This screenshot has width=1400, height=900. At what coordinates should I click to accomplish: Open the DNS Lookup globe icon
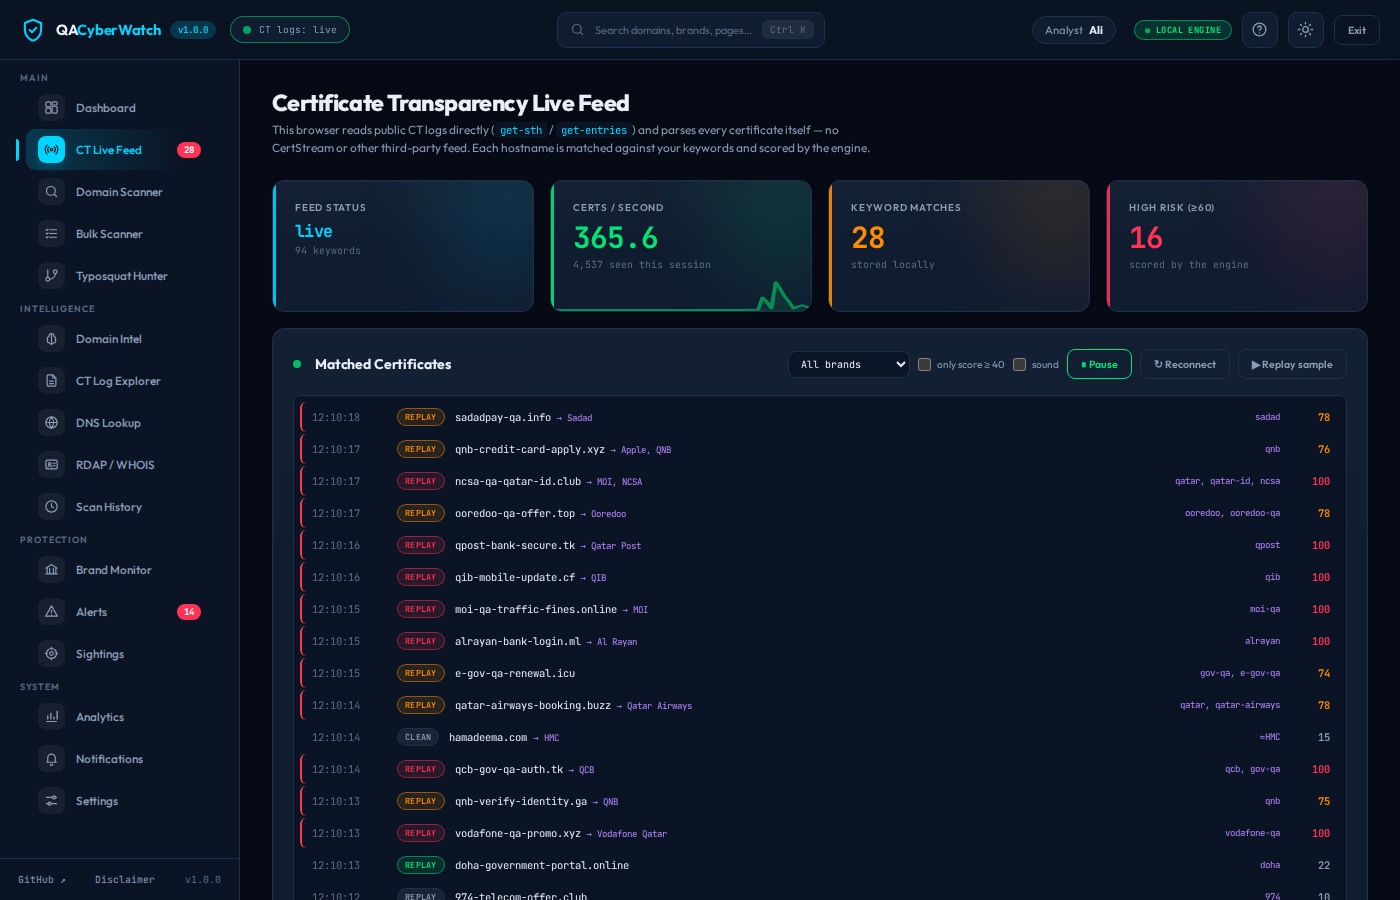click(52, 423)
